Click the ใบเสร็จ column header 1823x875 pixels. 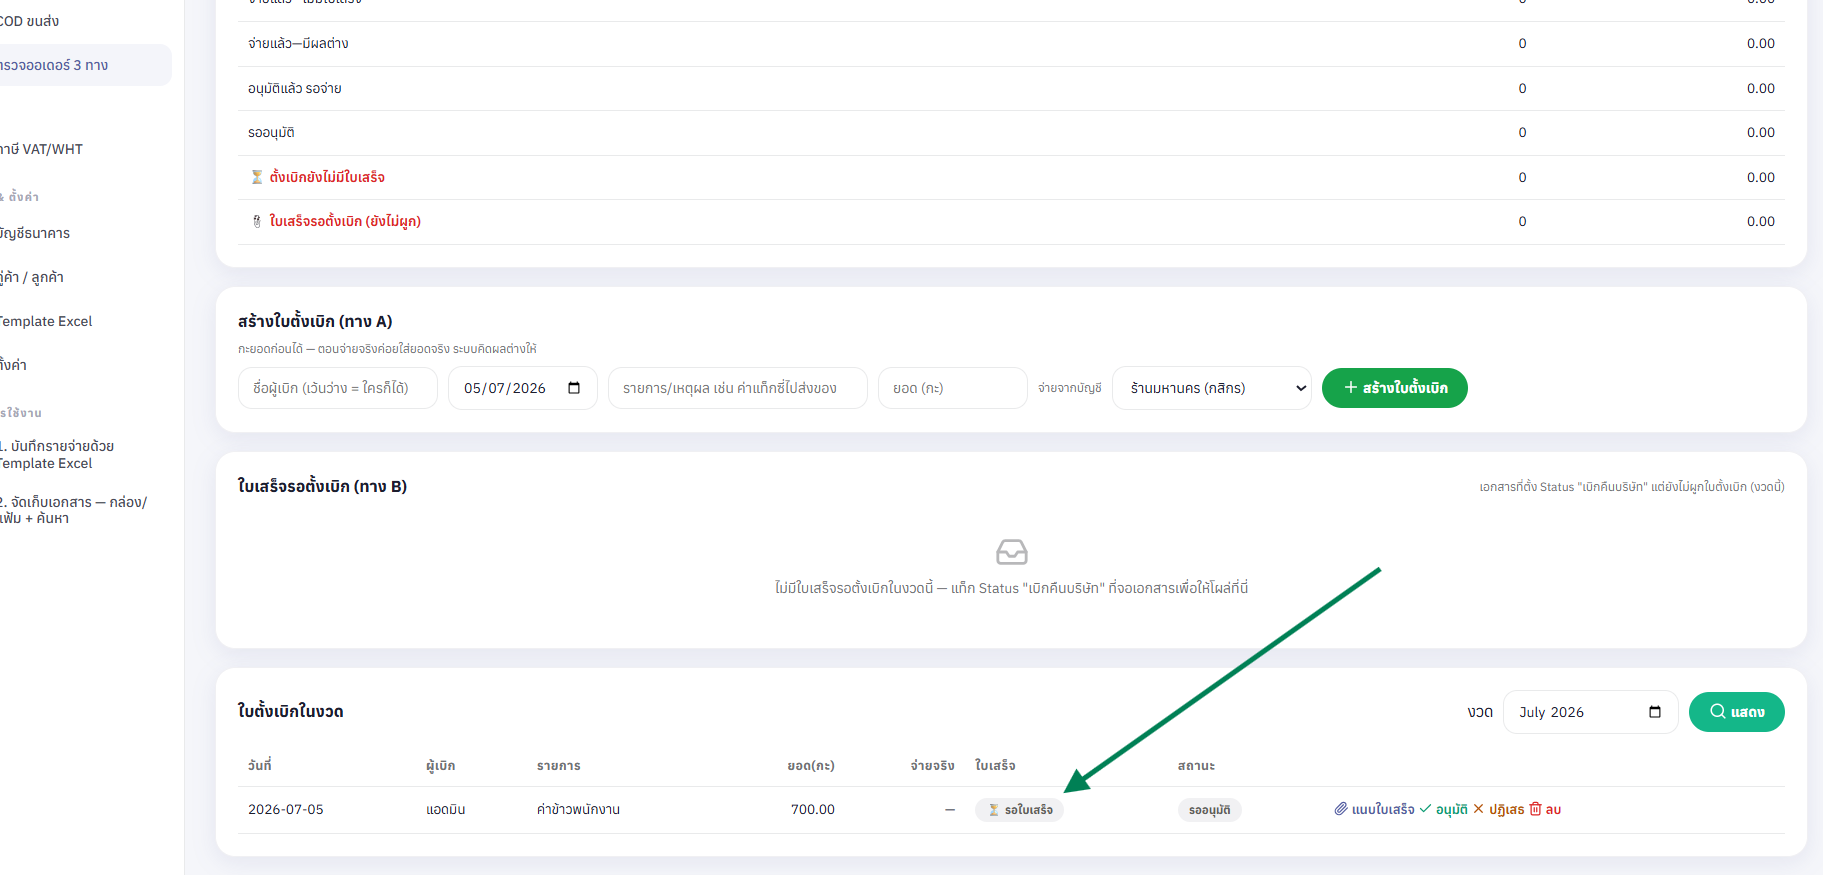click(995, 765)
